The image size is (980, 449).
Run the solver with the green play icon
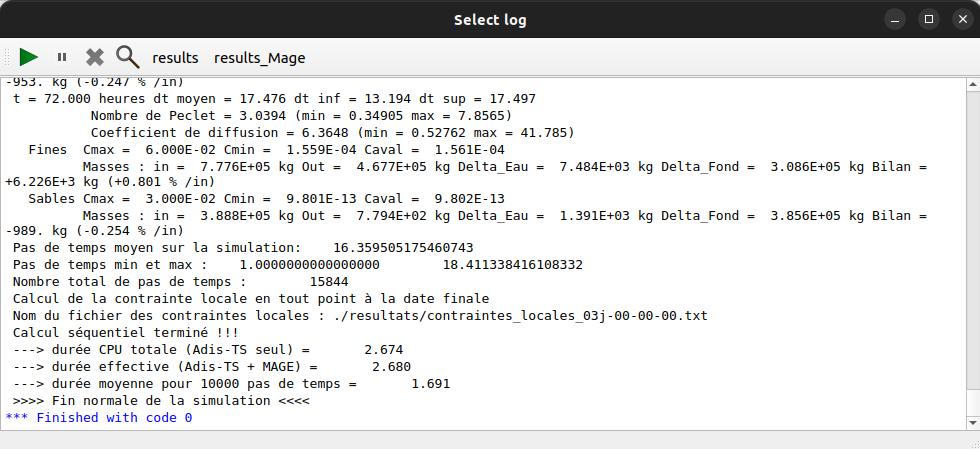pyautogui.click(x=29, y=57)
